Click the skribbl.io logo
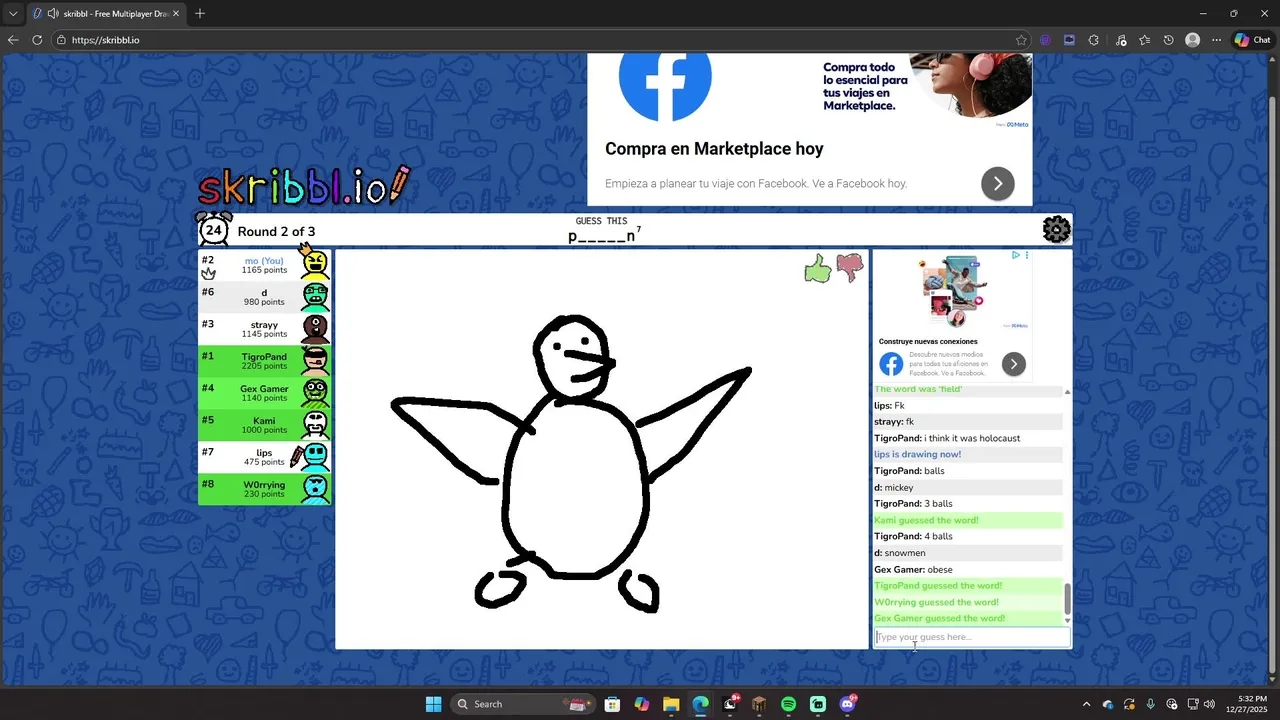Image resolution: width=1280 pixels, height=720 pixels. point(304,187)
